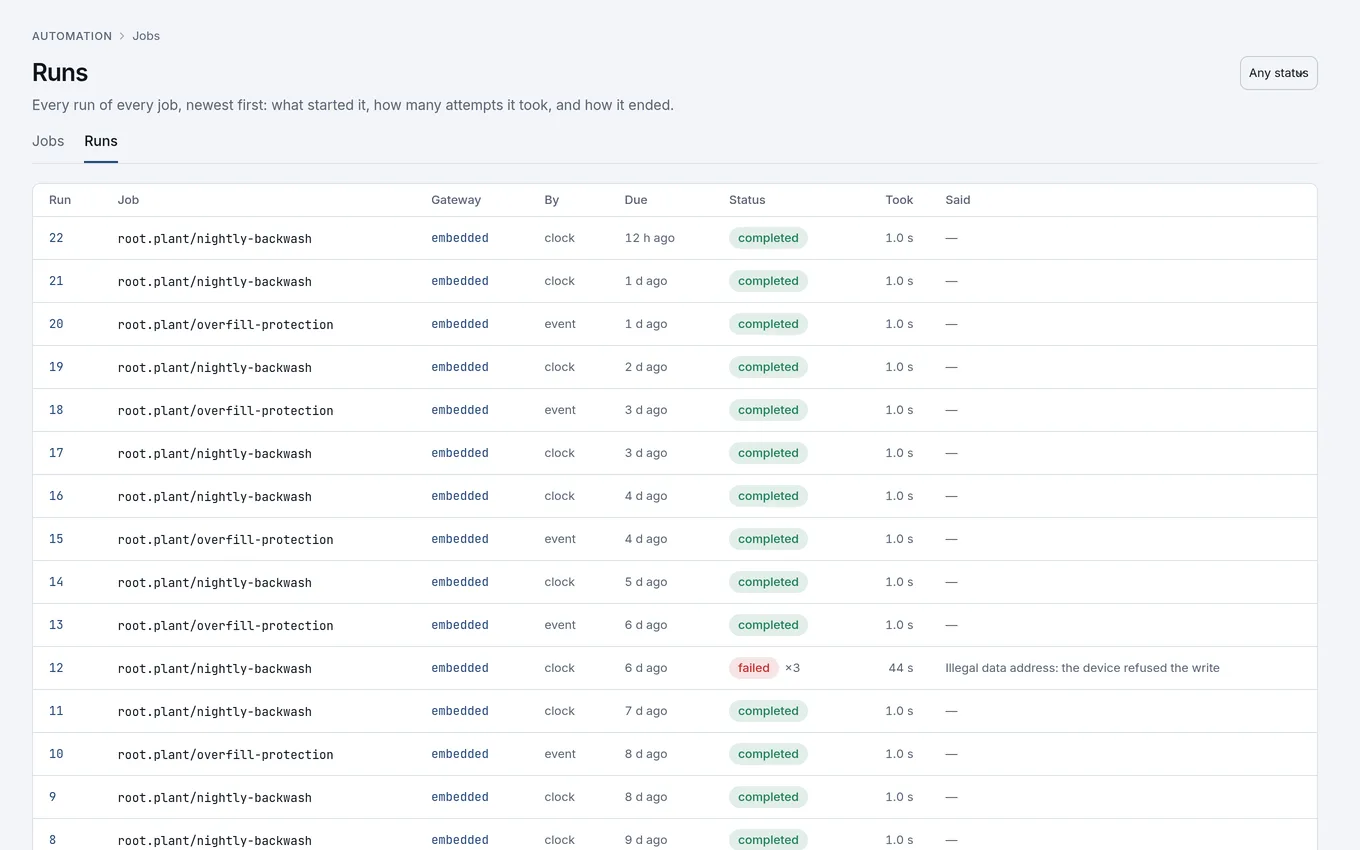Open run number 20
This screenshot has width=1360, height=850.
56,324
